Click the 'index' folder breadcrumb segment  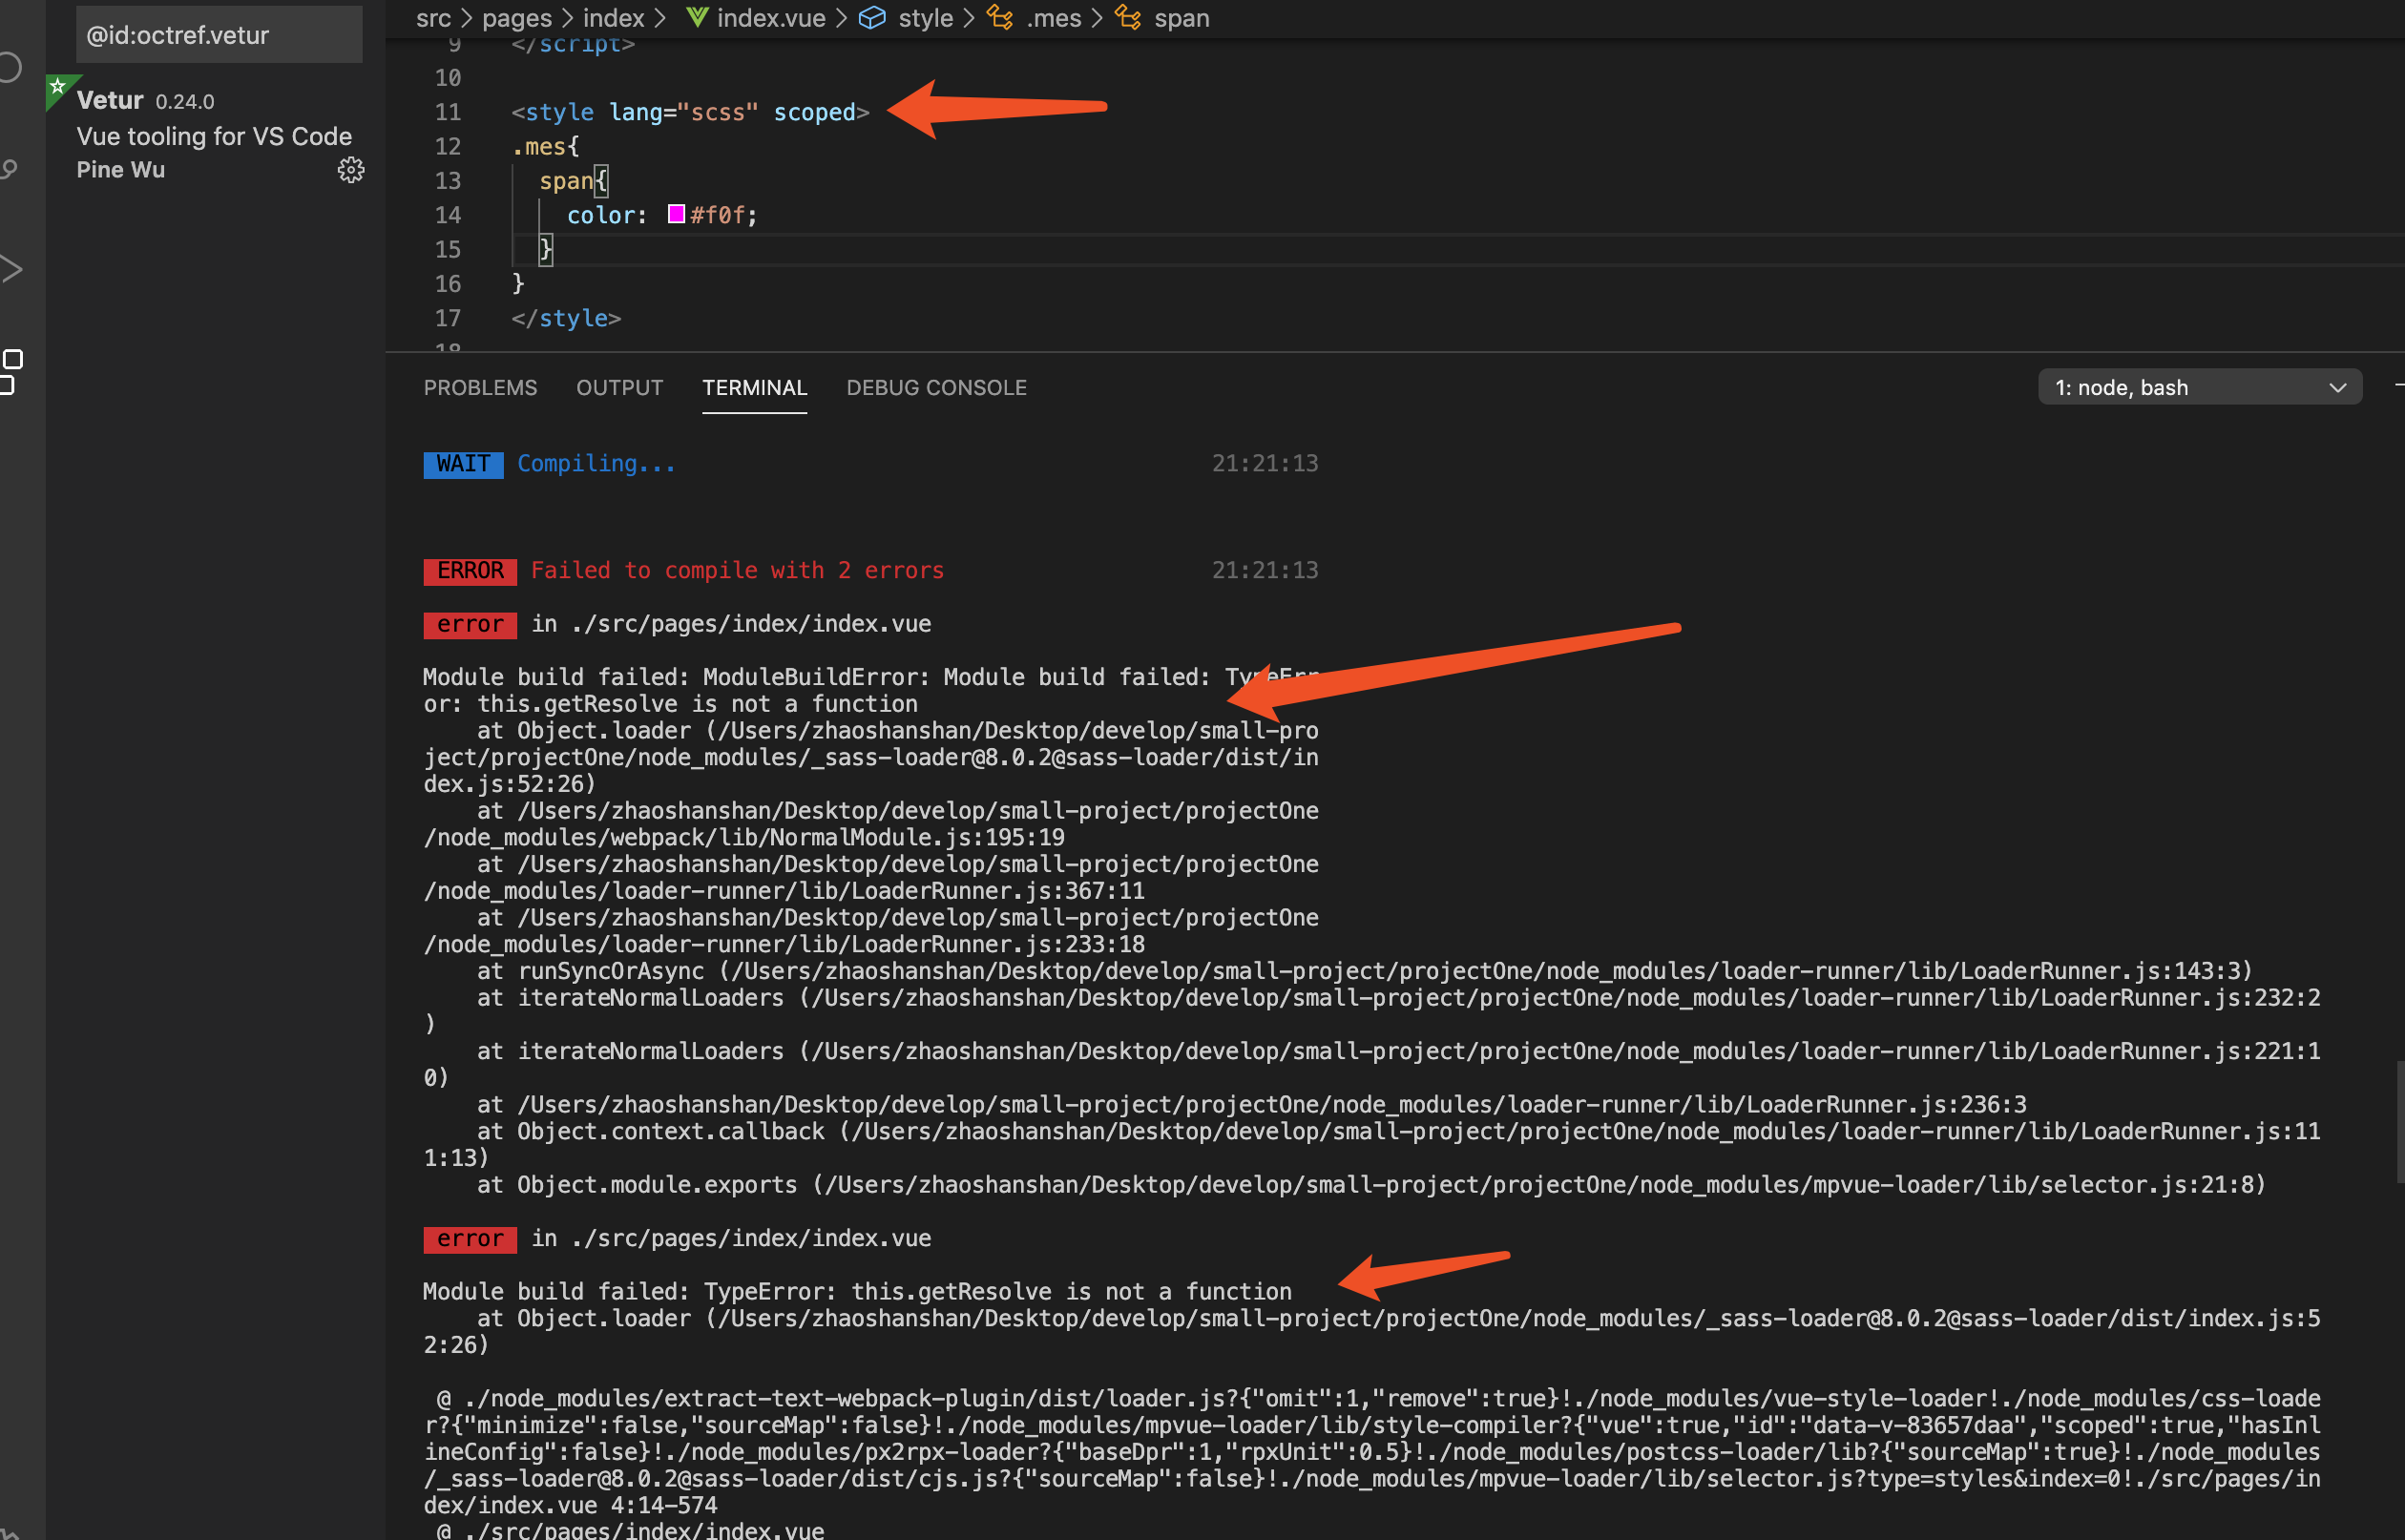(613, 18)
